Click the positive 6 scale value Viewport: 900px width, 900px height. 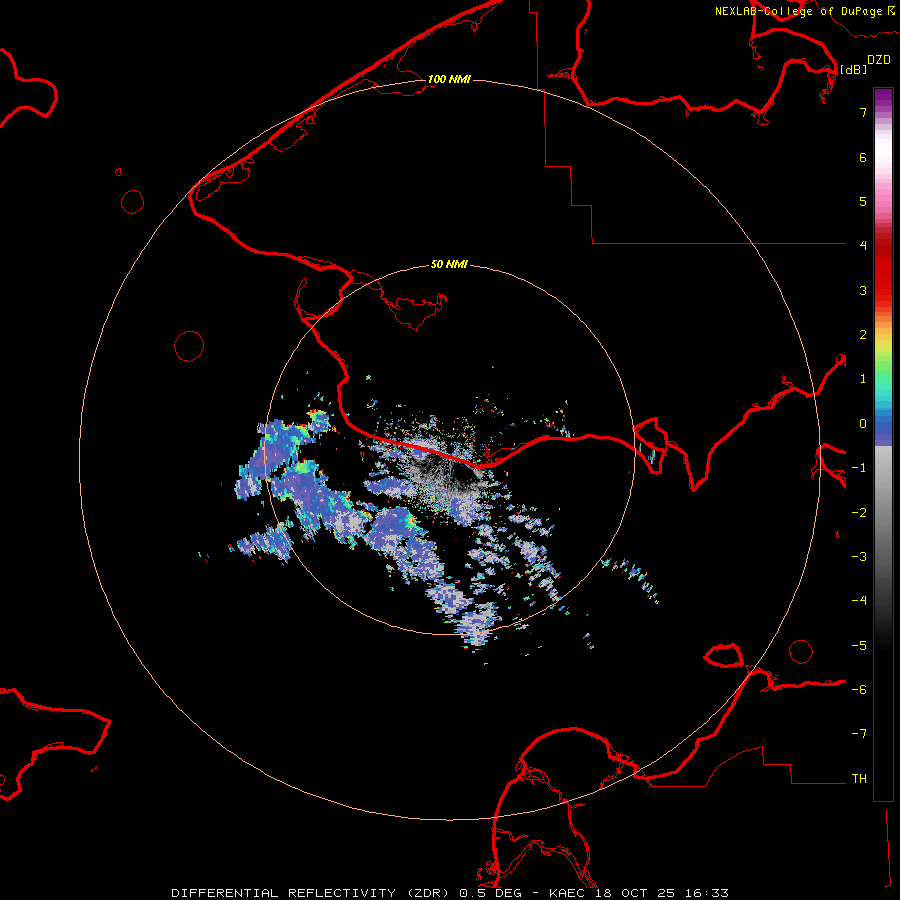863,157
